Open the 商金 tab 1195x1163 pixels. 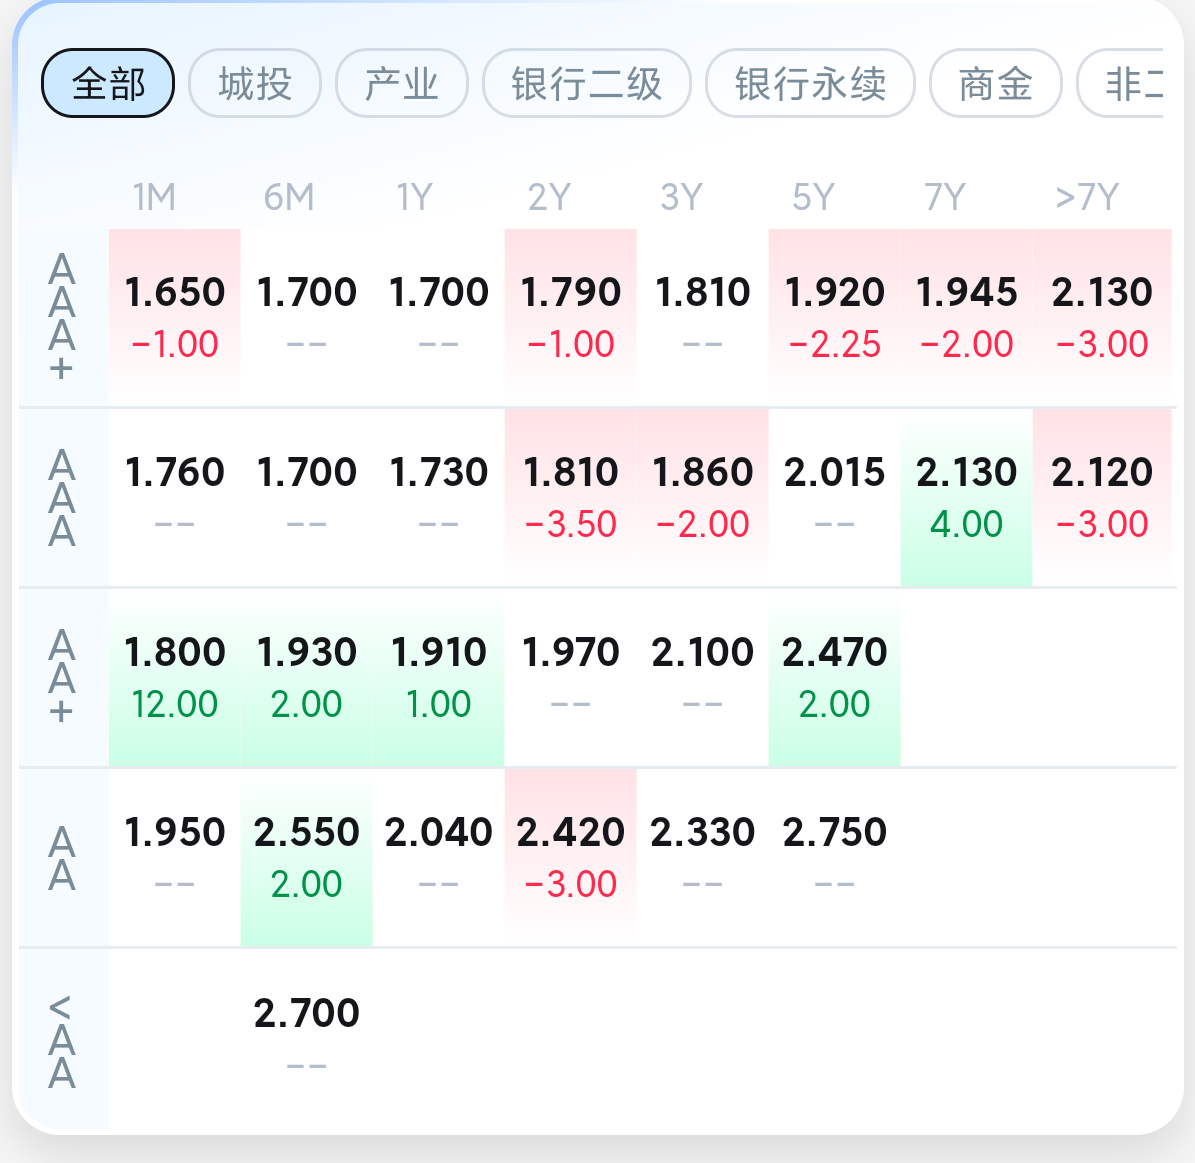point(995,83)
